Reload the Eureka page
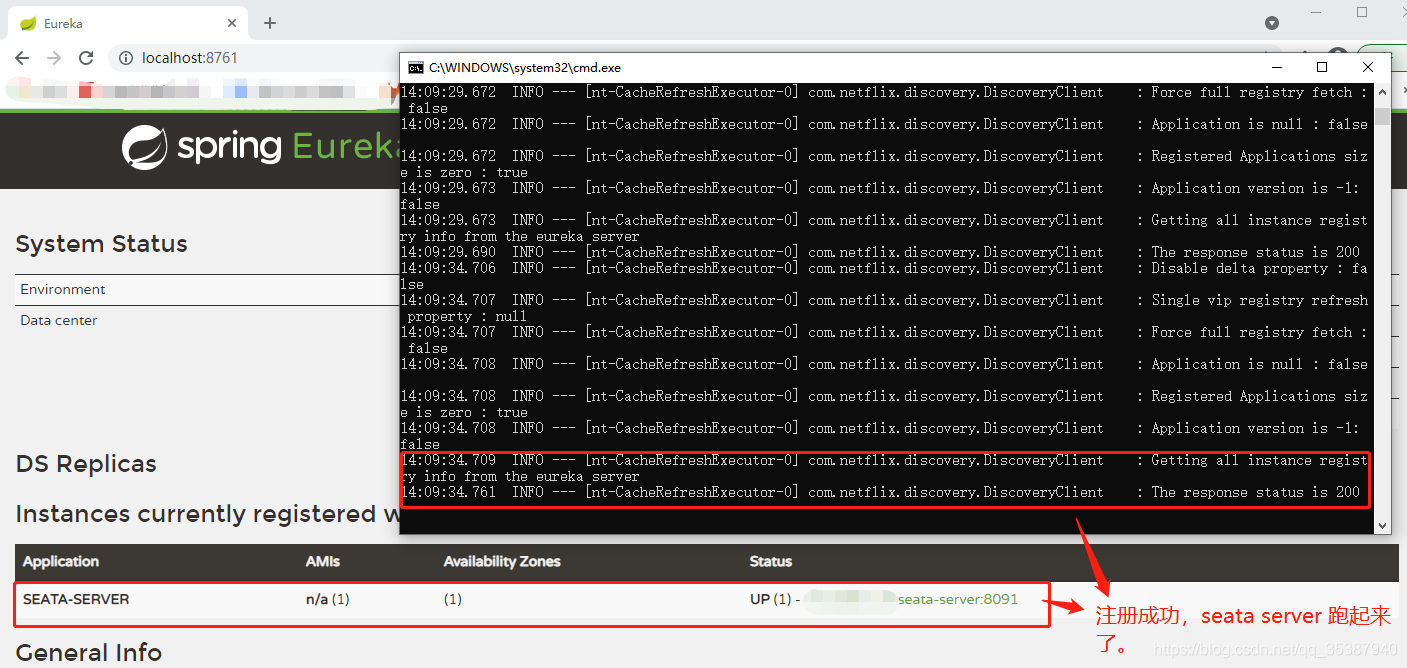Image resolution: width=1407 pixels, height=668 pixels. 86,58
